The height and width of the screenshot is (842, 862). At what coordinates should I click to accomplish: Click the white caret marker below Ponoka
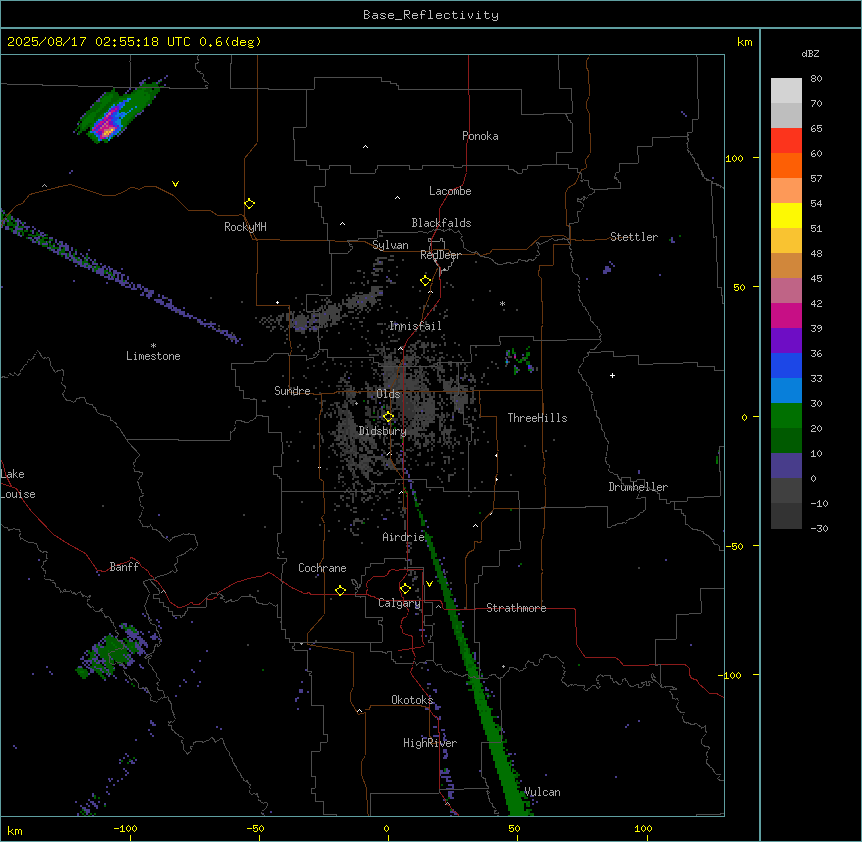point(366,147)
